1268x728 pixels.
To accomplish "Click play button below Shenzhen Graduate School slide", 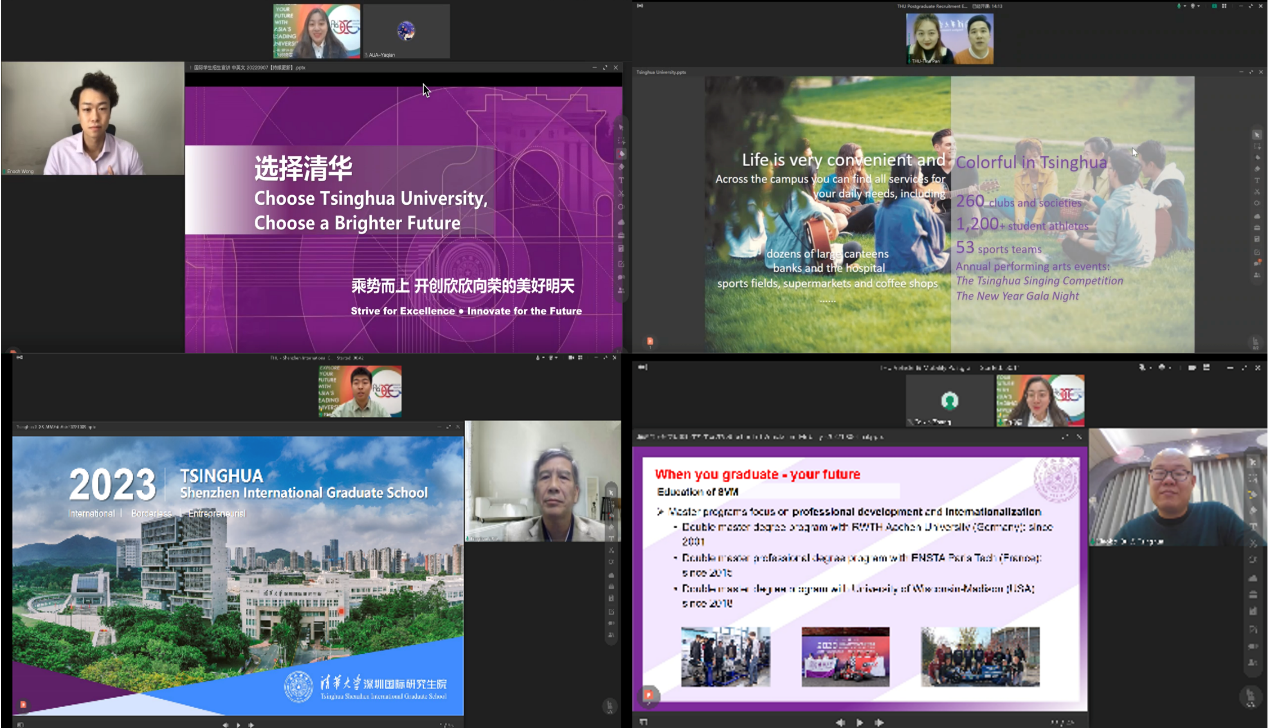I will 238,723.
